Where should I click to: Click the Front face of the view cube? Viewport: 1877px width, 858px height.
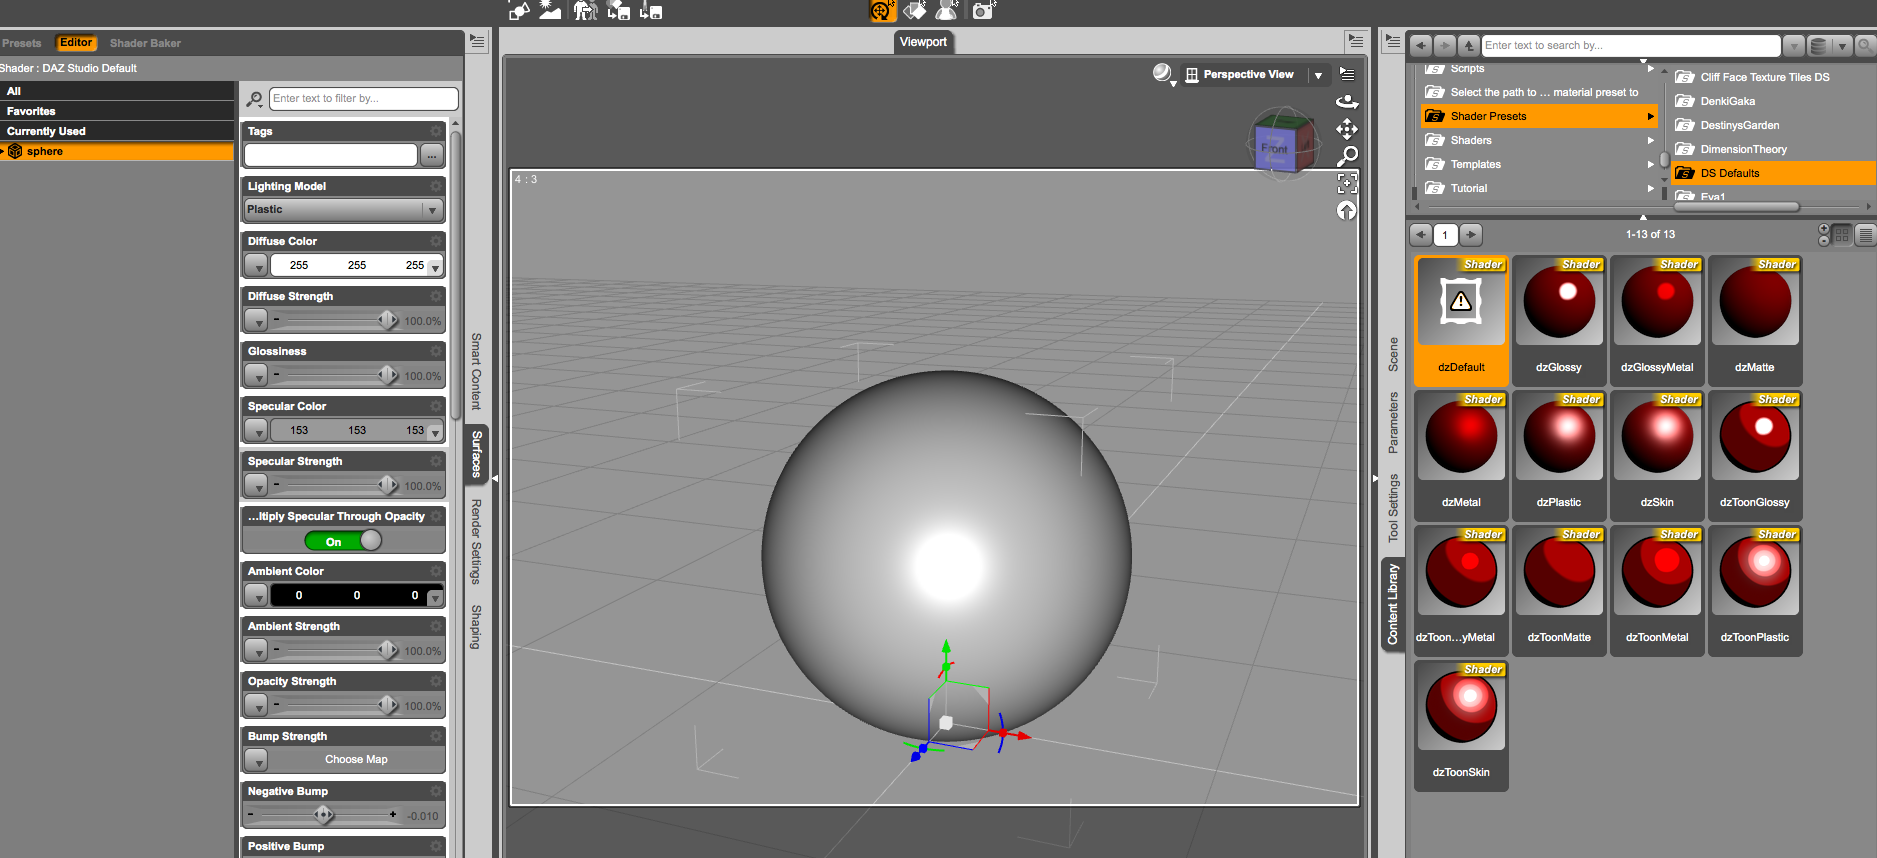click(1274, 149)
